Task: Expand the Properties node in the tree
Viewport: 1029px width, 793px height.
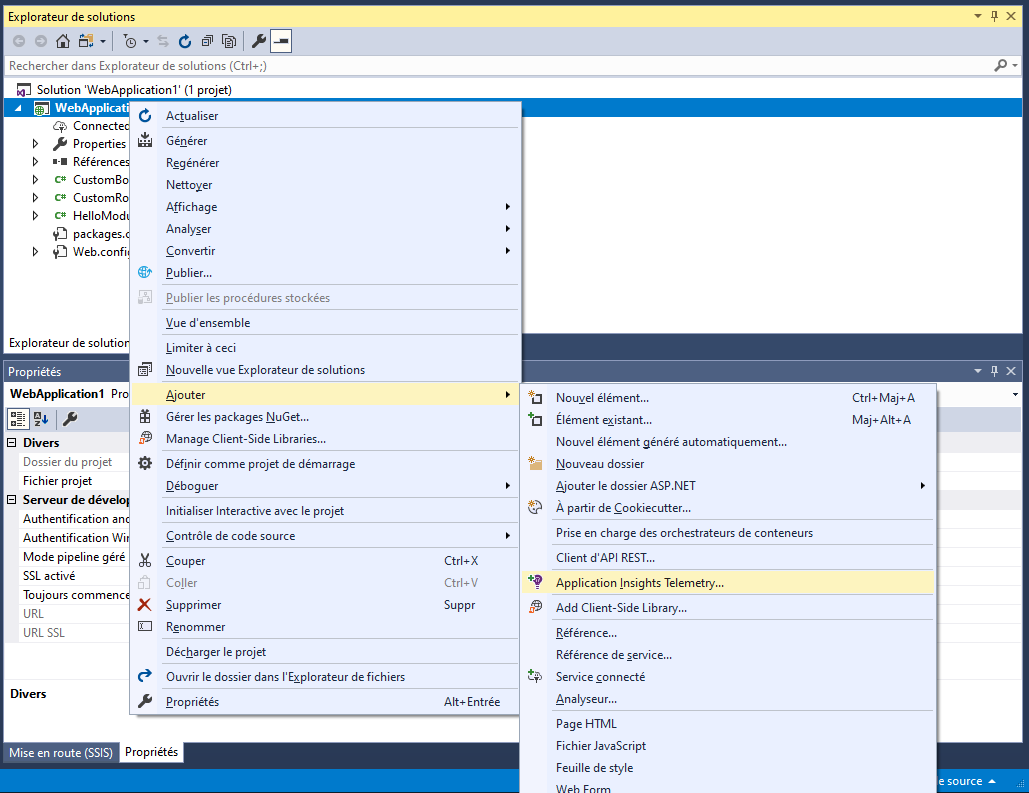Action: [35, 144]
